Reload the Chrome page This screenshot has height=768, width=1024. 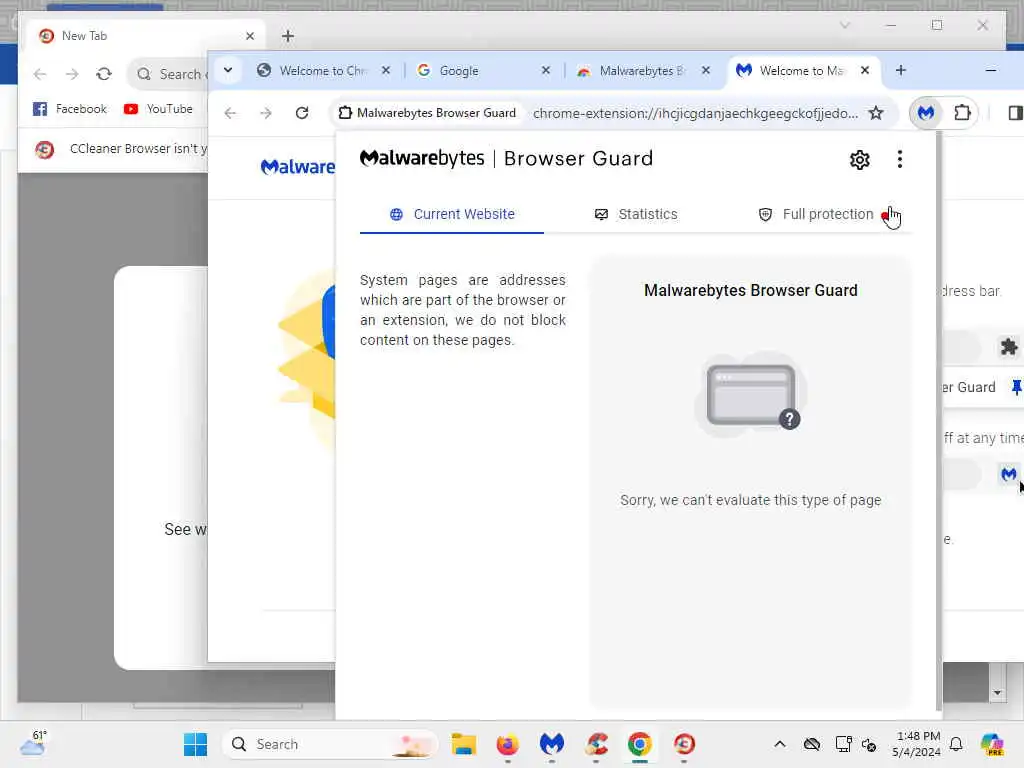302,113
